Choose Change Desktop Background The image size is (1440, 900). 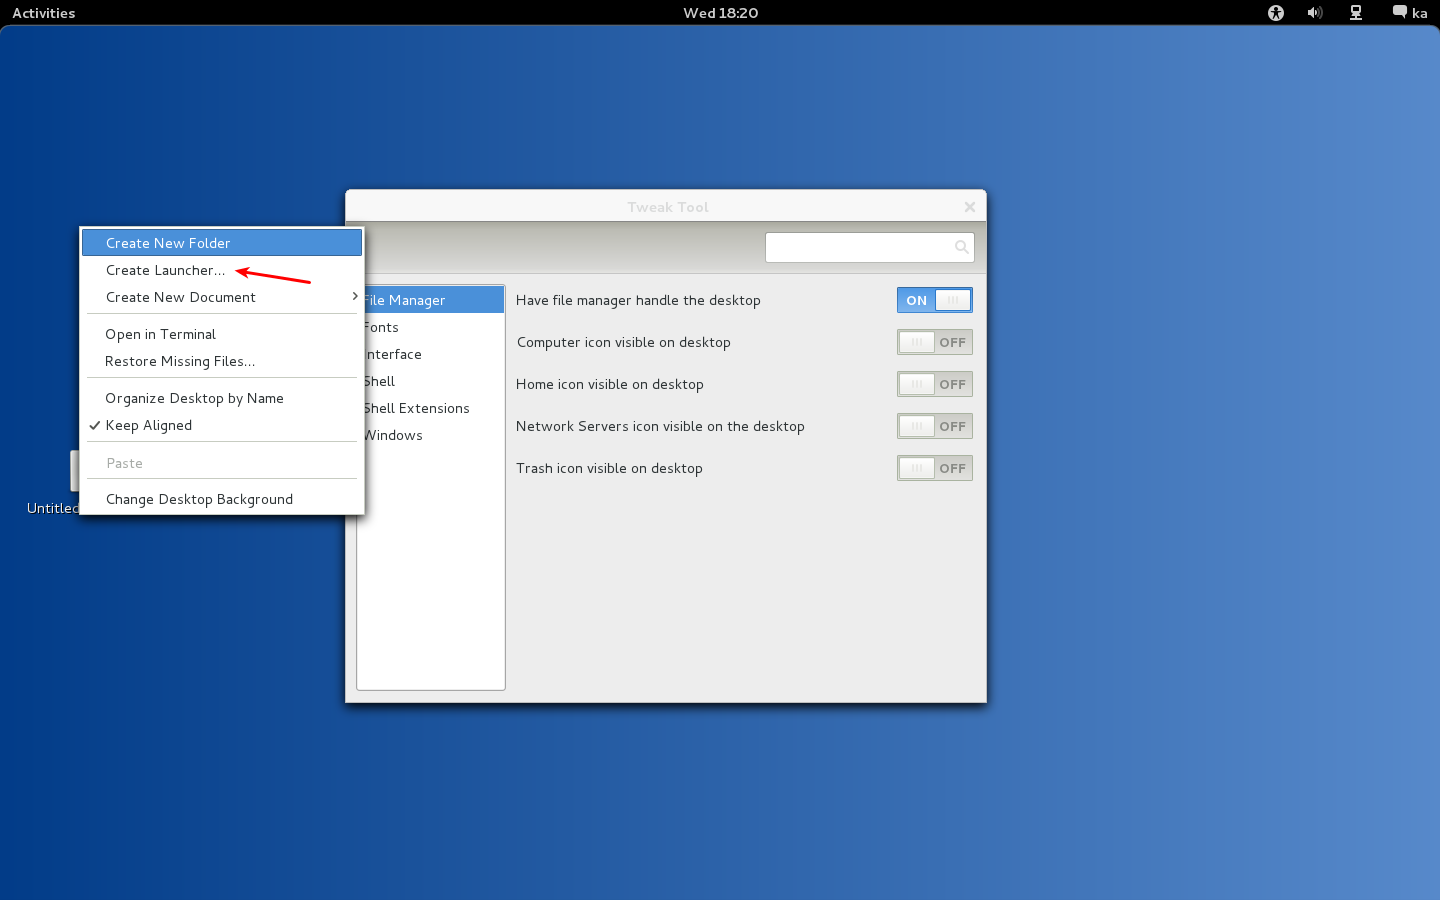pos(199,499)
